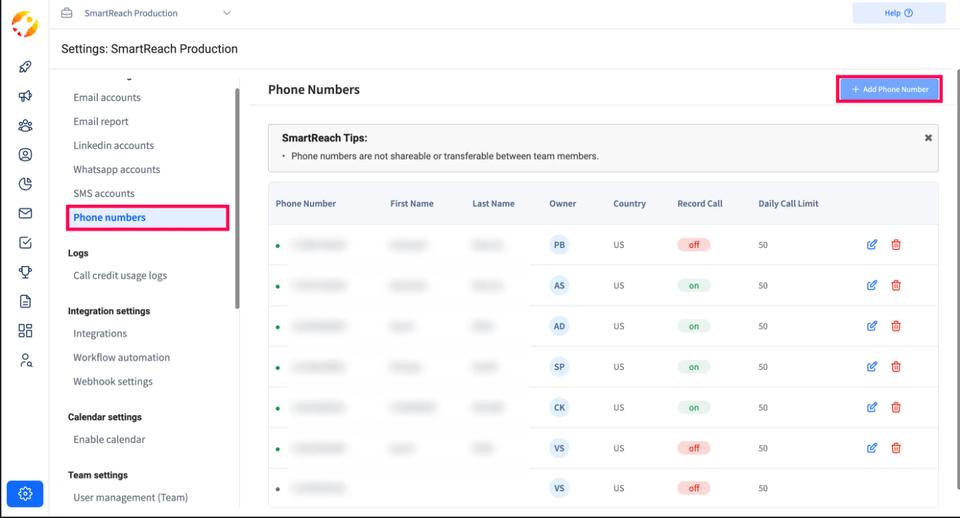Click the briefcase icon beside SmartReach Production

67,13
